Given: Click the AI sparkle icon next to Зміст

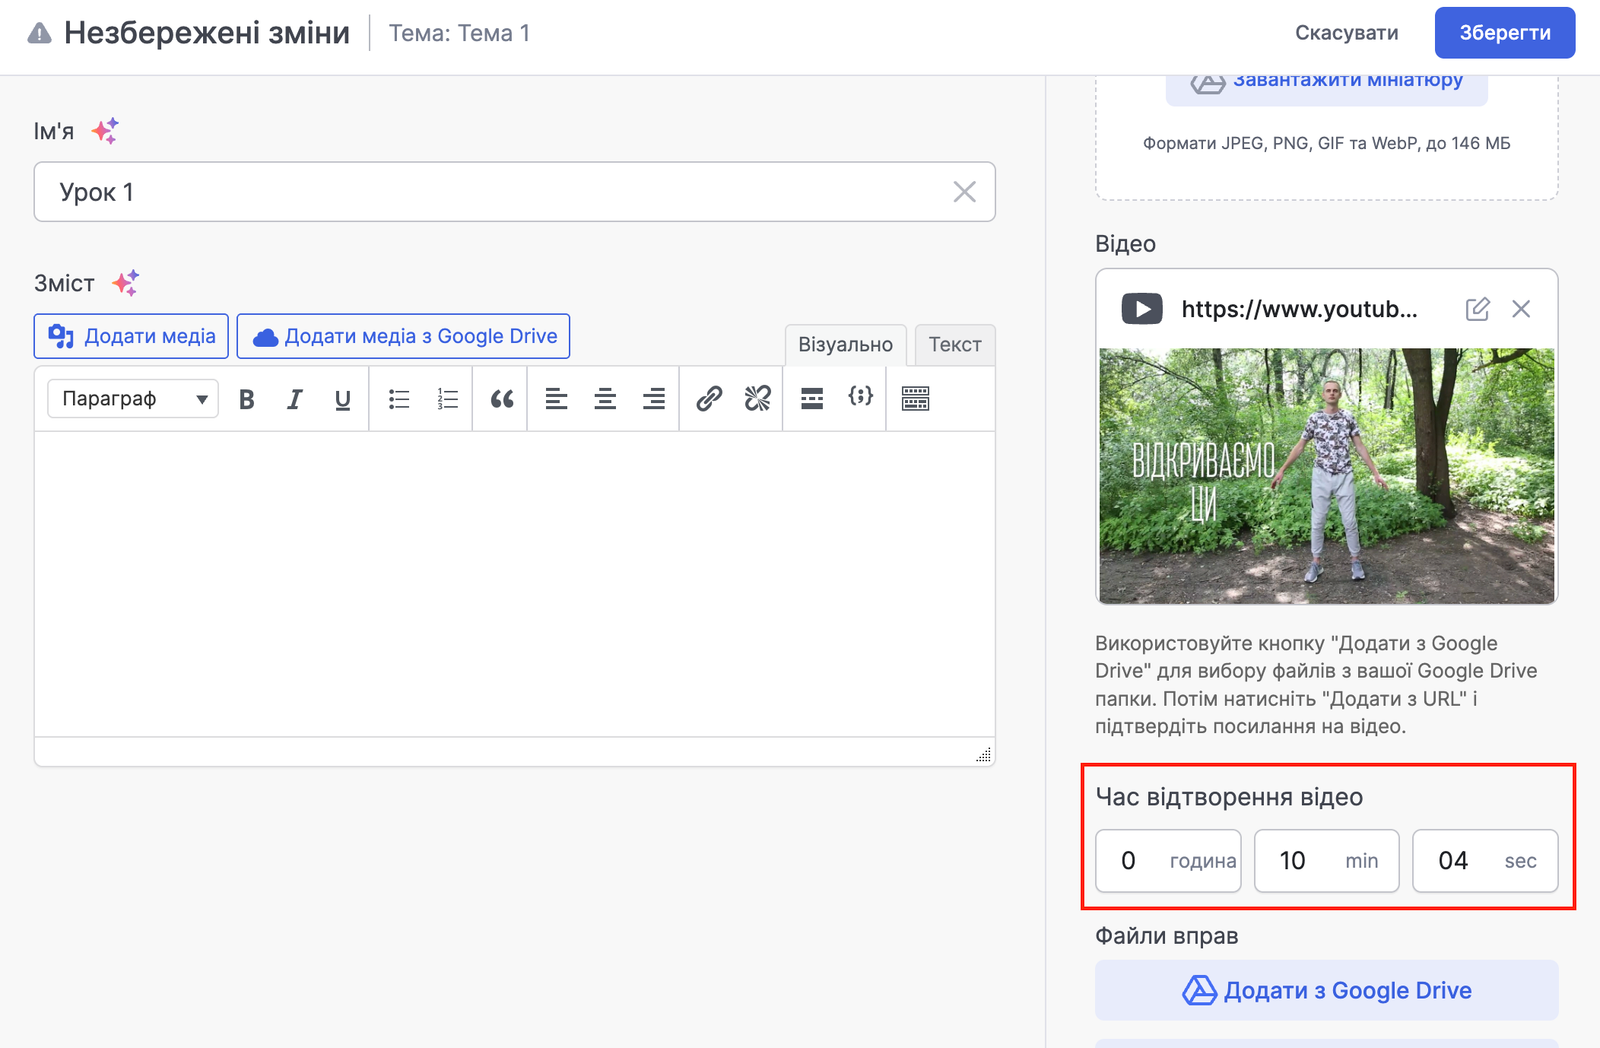Looking at the screenshot, I should (125, 283).
